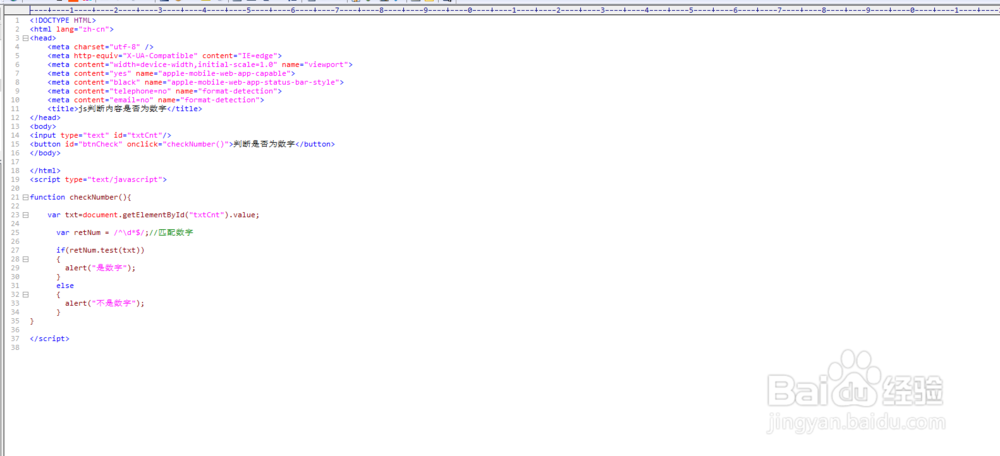Click the <!DOCTYPE HTML> line
This screenshot has width=1000, height=456.
coord(62,20)
